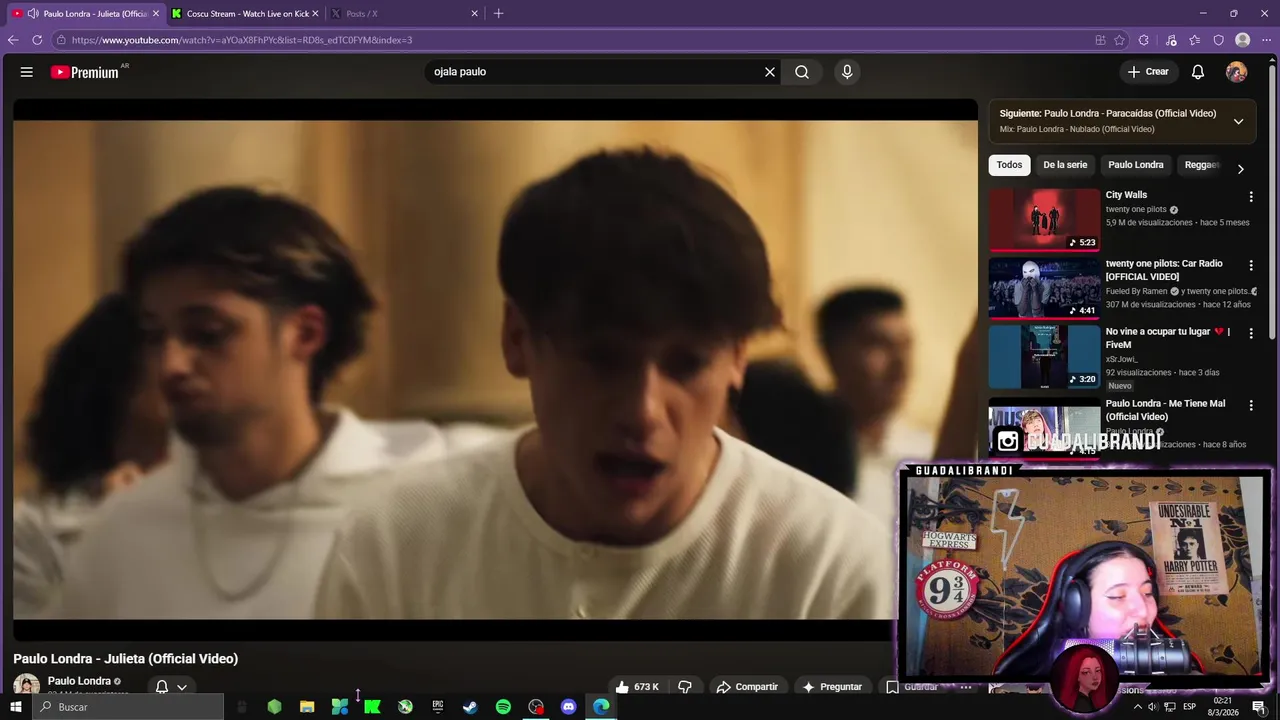
Task: Open the City Walls video thumbnail
Action: point(1044,219)
